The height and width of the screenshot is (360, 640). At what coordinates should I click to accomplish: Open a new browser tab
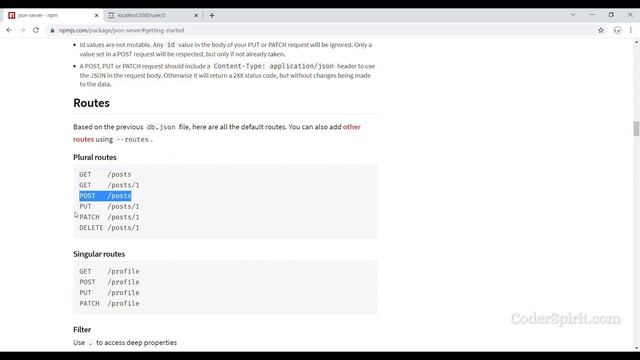click(212, 16)
